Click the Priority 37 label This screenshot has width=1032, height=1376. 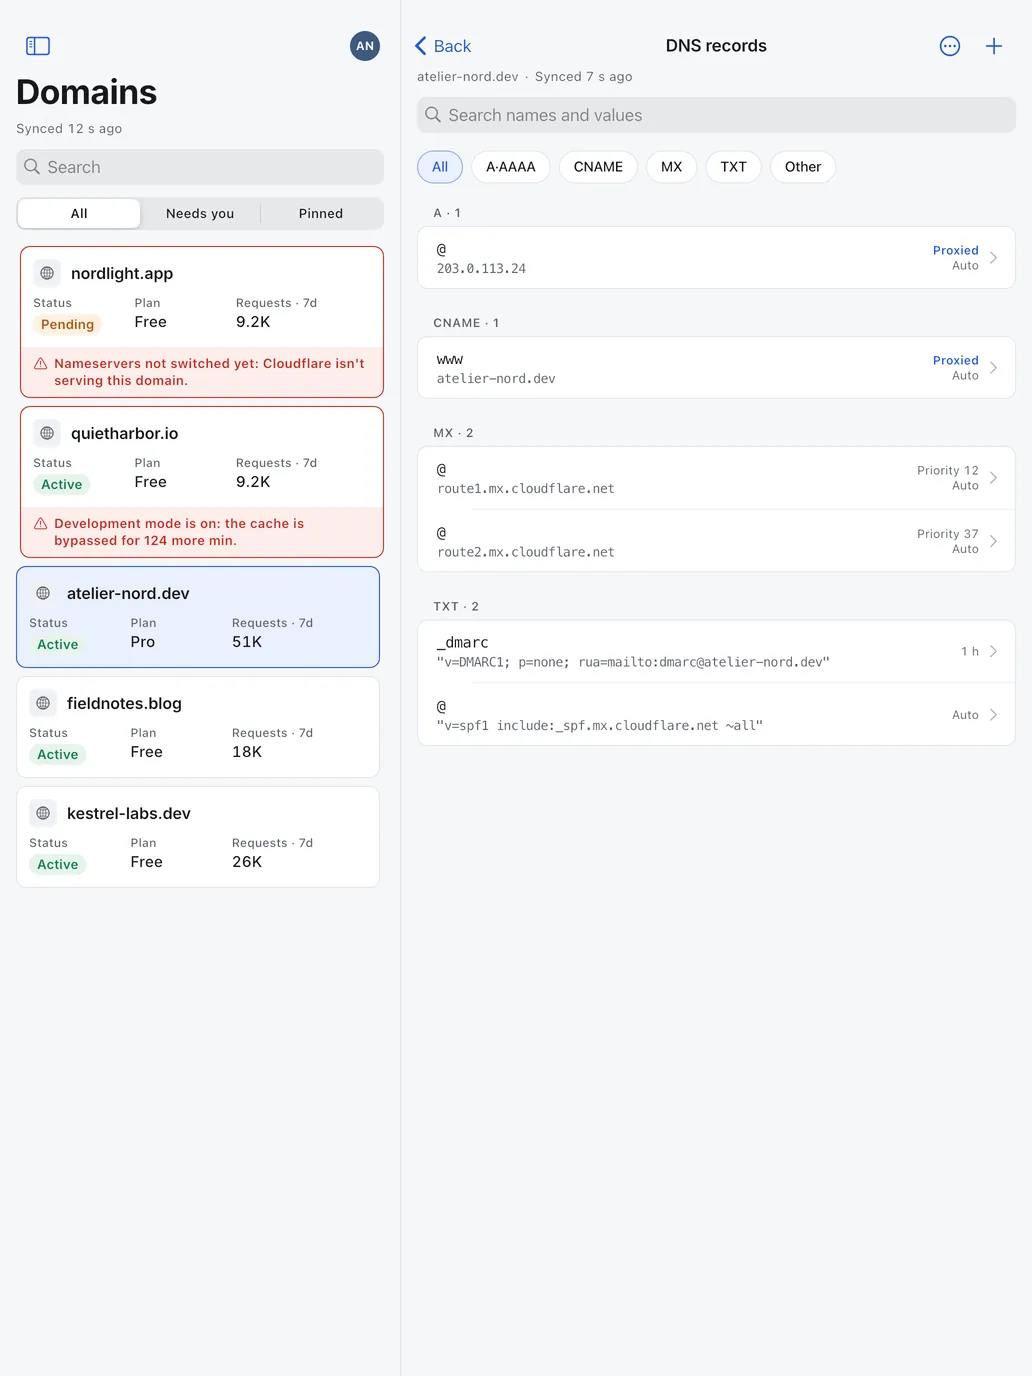[x=948, y=534]
